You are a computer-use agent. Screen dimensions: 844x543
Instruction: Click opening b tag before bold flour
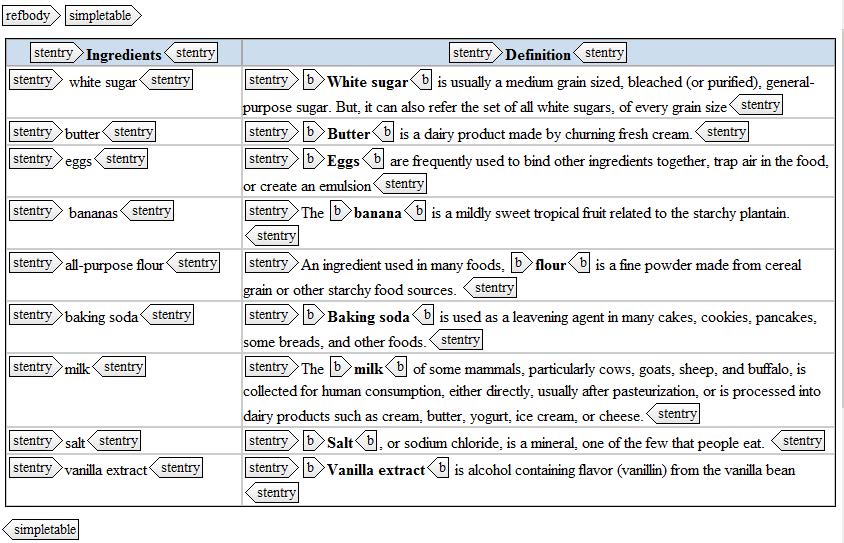521,263
